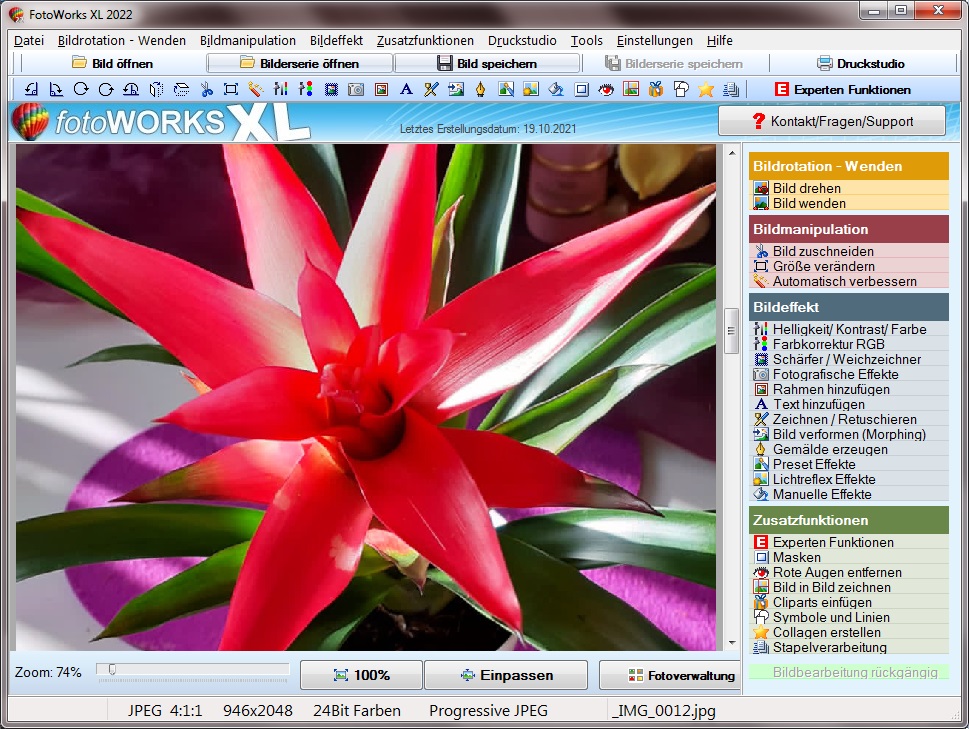Click the zoom slider handle
The width and height of the screenshot is (969, 729).
click(112, 670)
